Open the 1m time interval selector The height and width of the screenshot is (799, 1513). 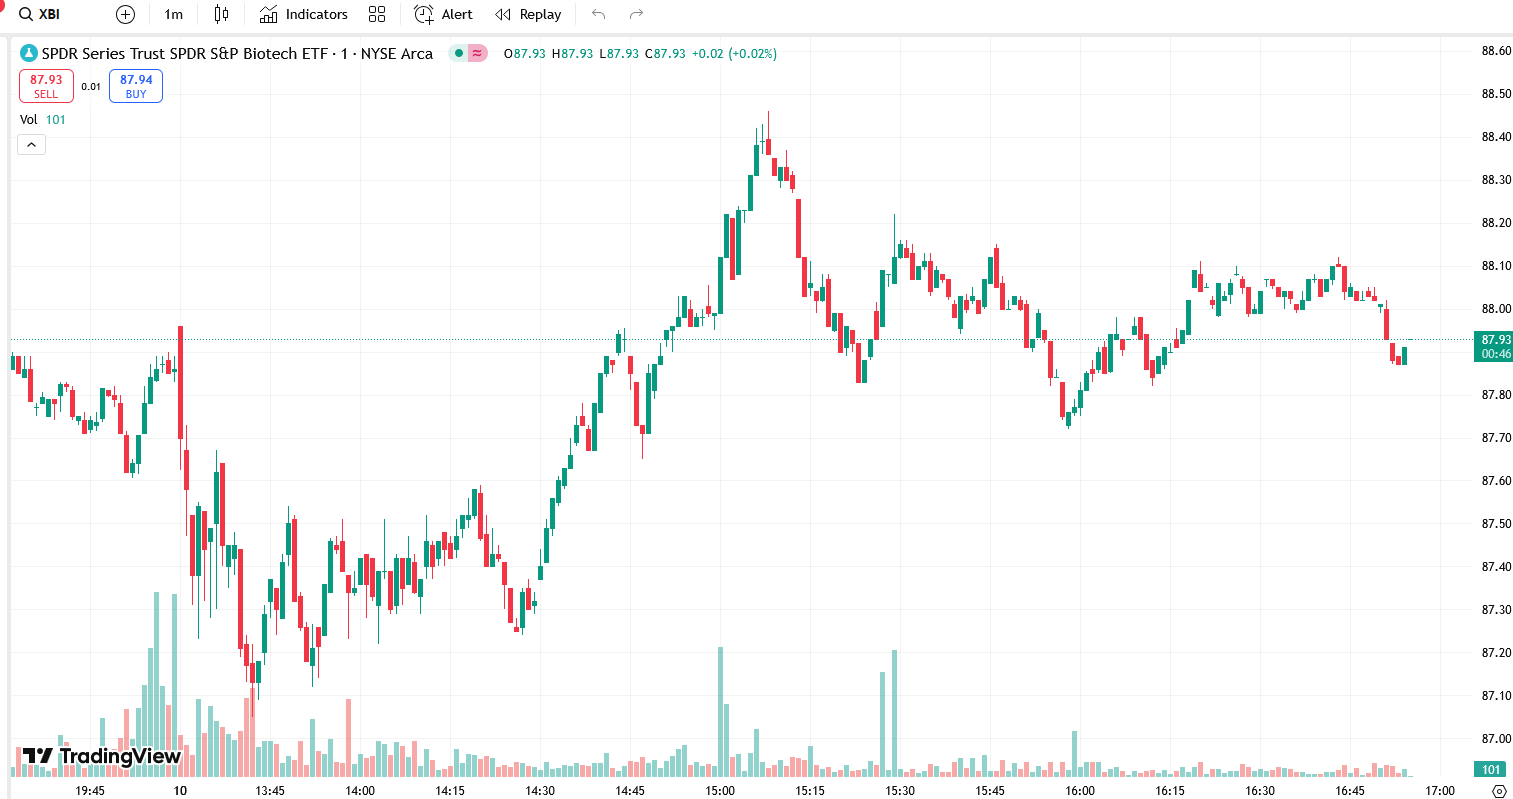point(174,14)
